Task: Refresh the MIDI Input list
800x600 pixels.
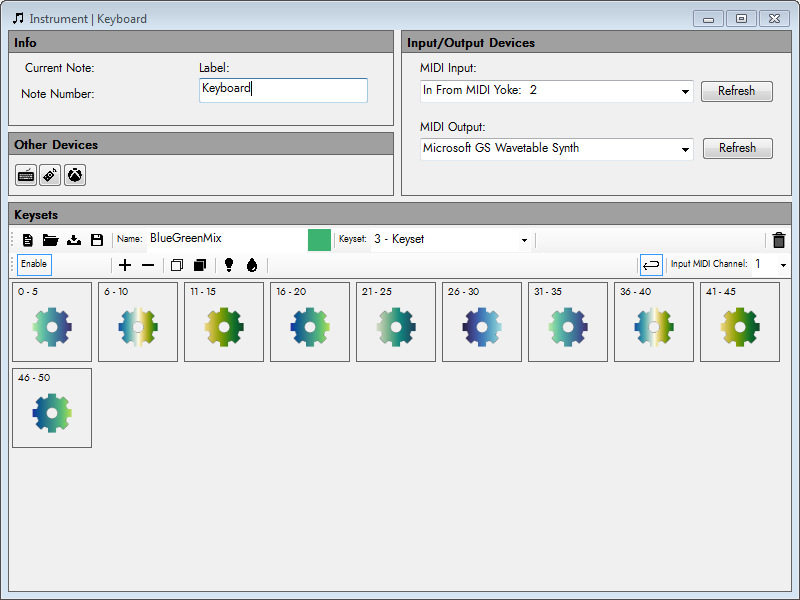Action: tap(736, 91)
